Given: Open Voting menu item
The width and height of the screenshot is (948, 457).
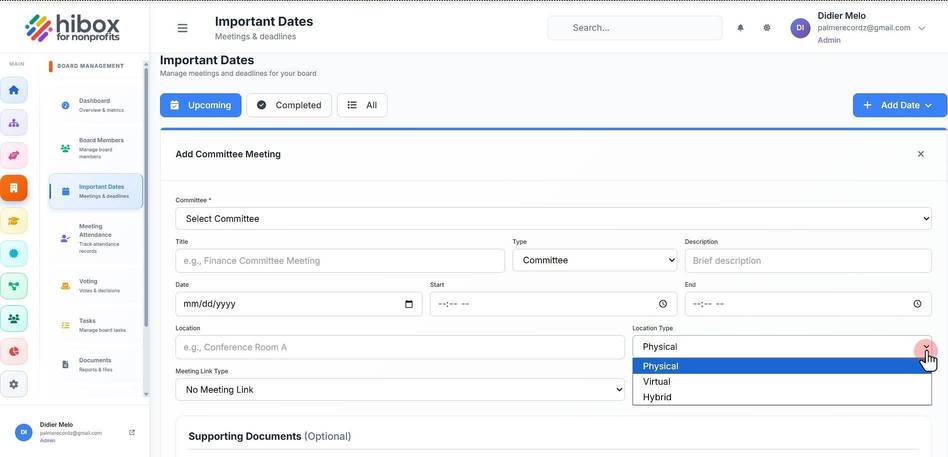Looking at the screenshot, I should (x=96, y=285).
